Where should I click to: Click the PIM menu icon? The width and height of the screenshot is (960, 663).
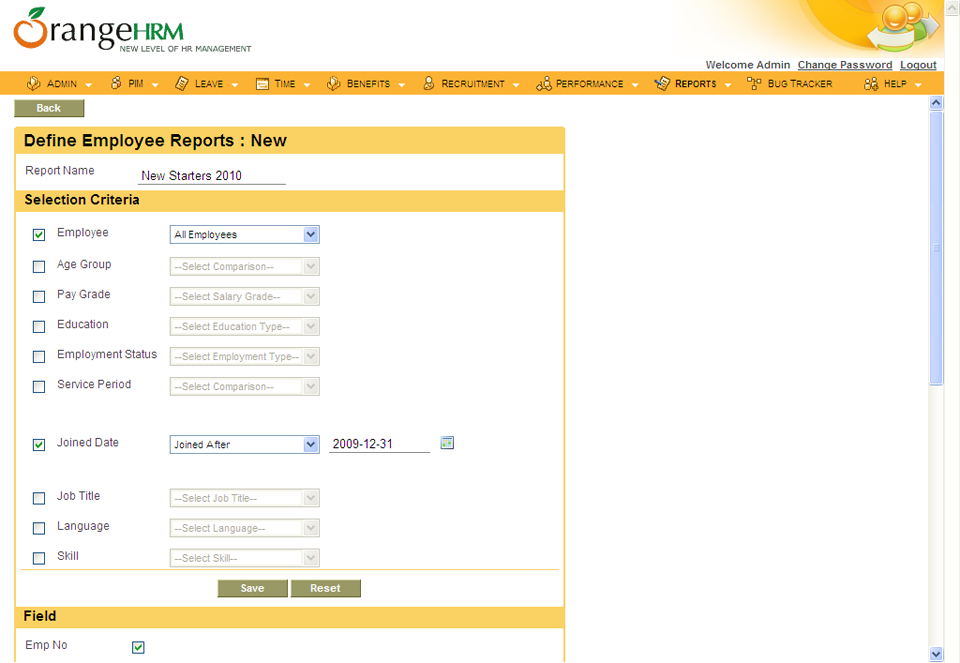coord(116,83)
